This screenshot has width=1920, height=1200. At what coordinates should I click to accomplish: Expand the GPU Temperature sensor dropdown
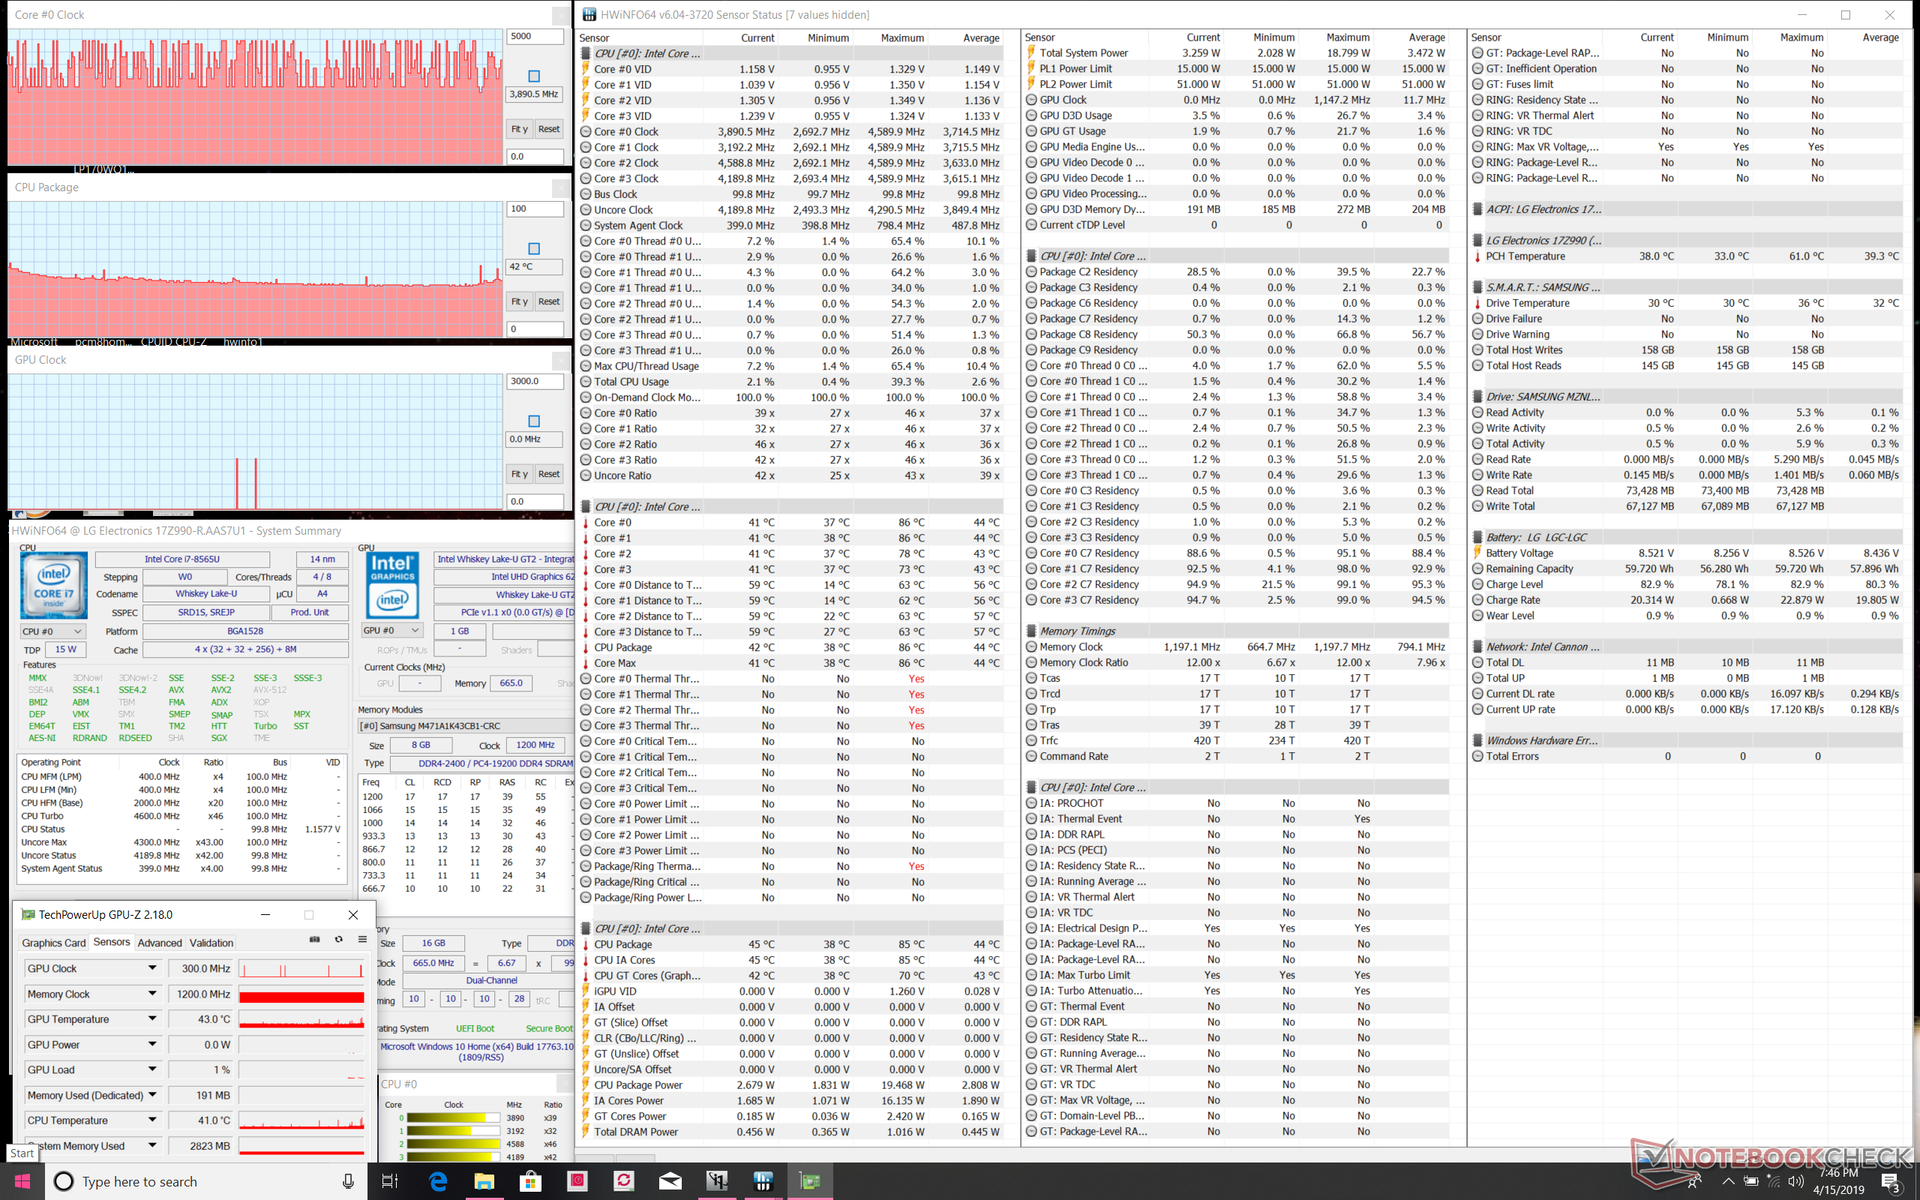tap(152, 1018)
